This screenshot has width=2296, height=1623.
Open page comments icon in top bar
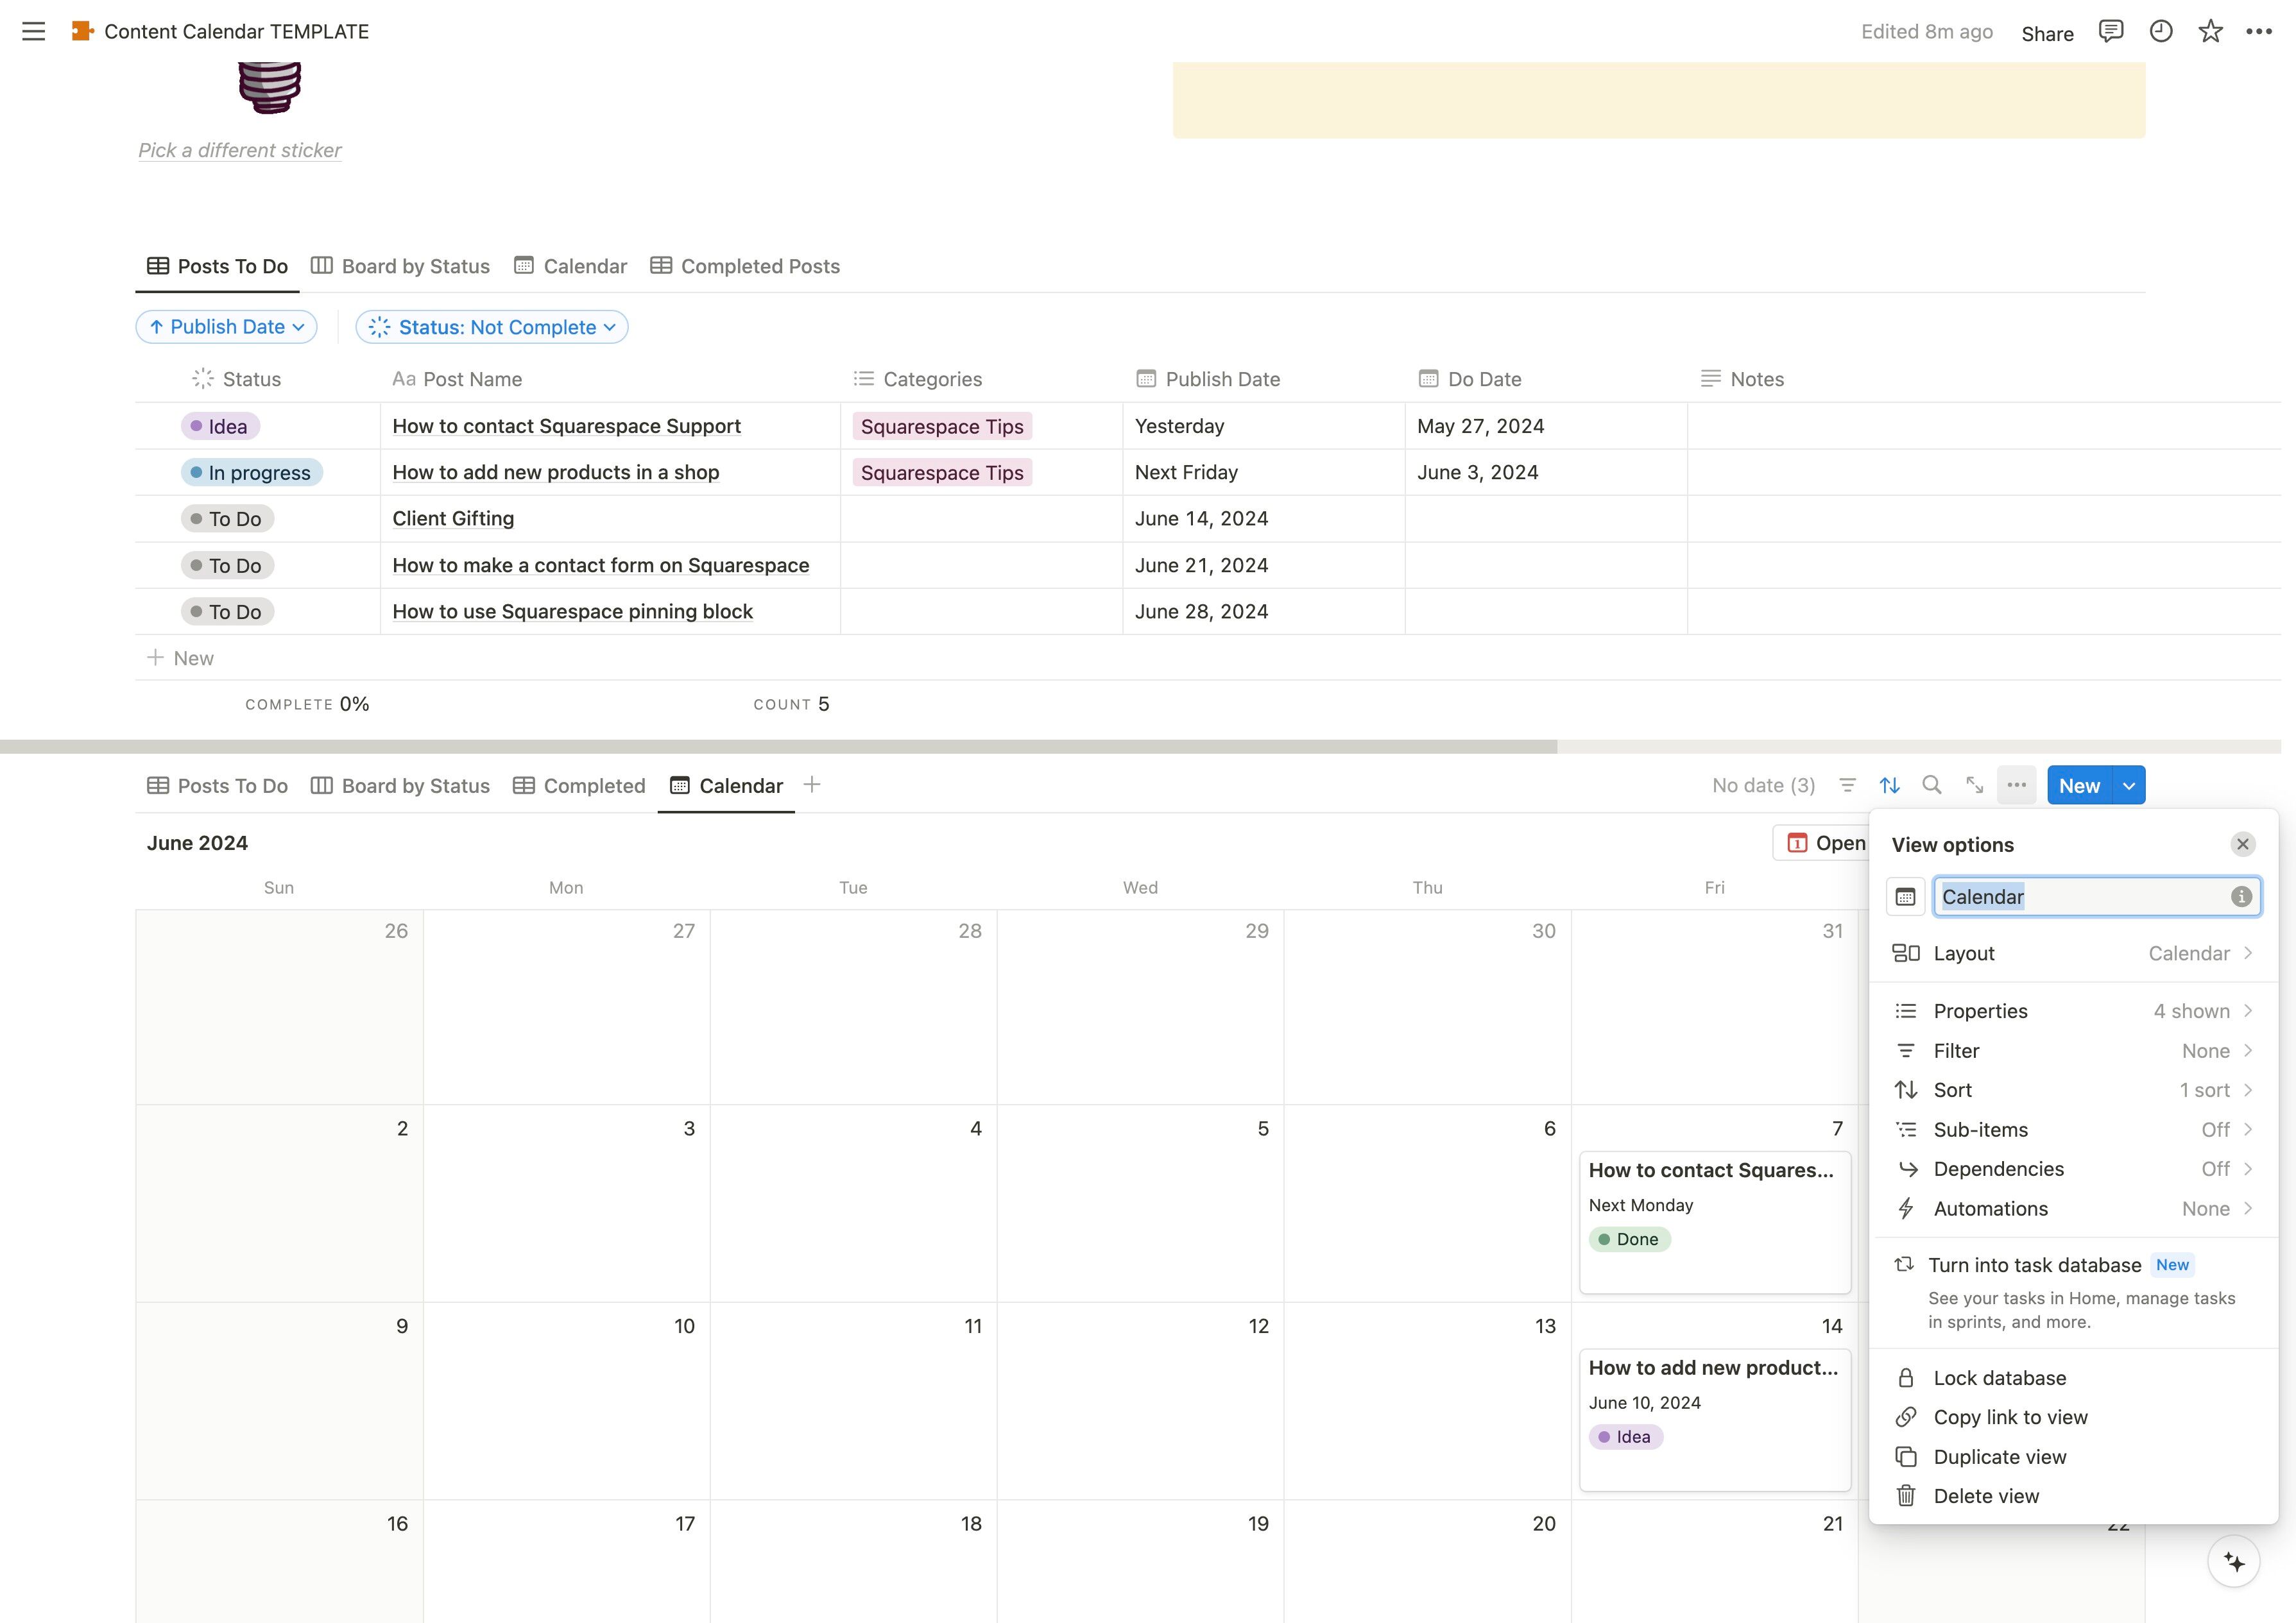(2111, 31)
